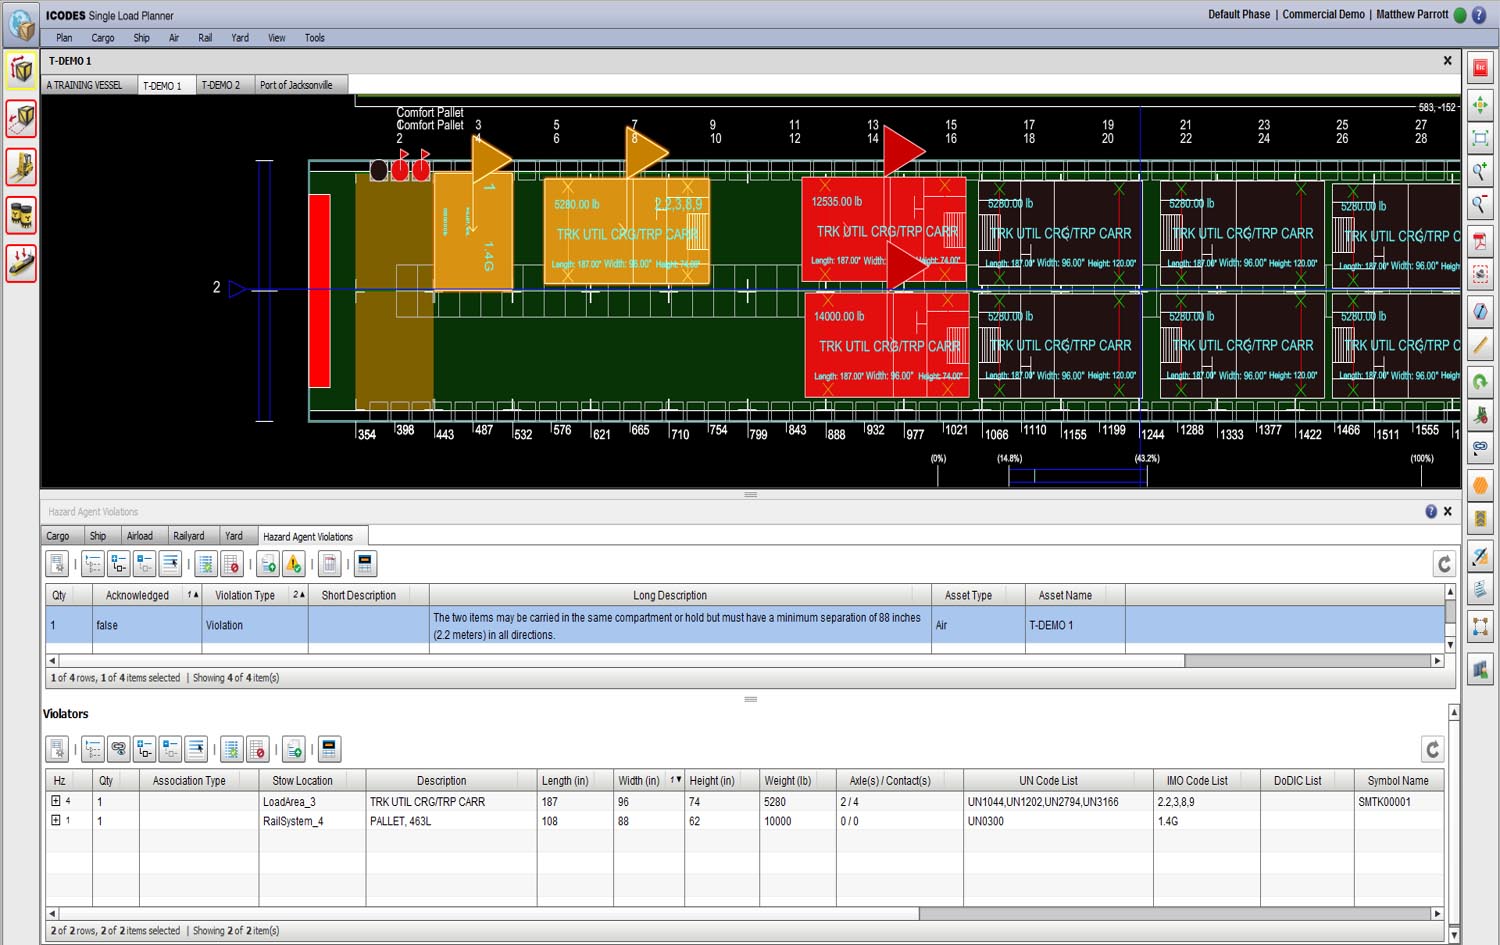Click the hazardous barrels icon in left sidebar
Viewport: 1500px width, 945px height.
[21, 215]
